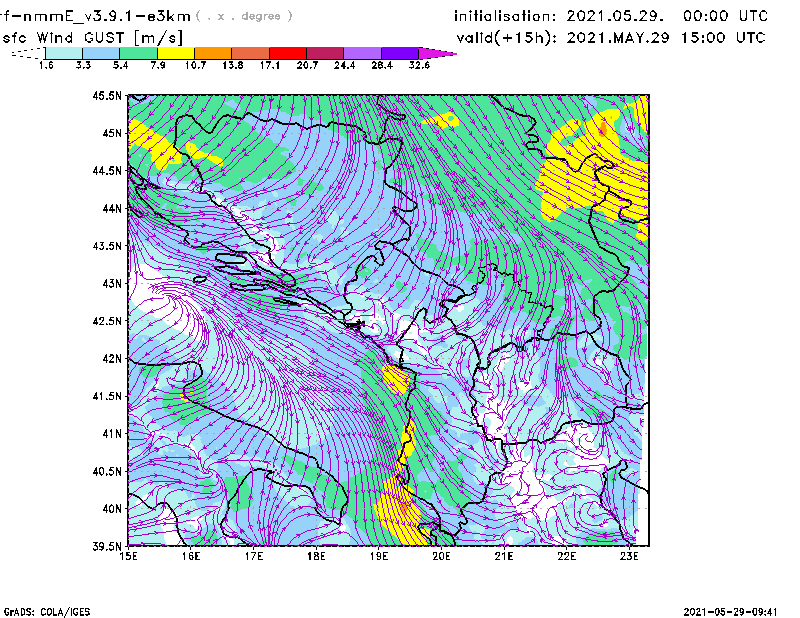Click the 45.5N latitude label
The width and height of the screenshot is (800, 618).
click(107, 95)
